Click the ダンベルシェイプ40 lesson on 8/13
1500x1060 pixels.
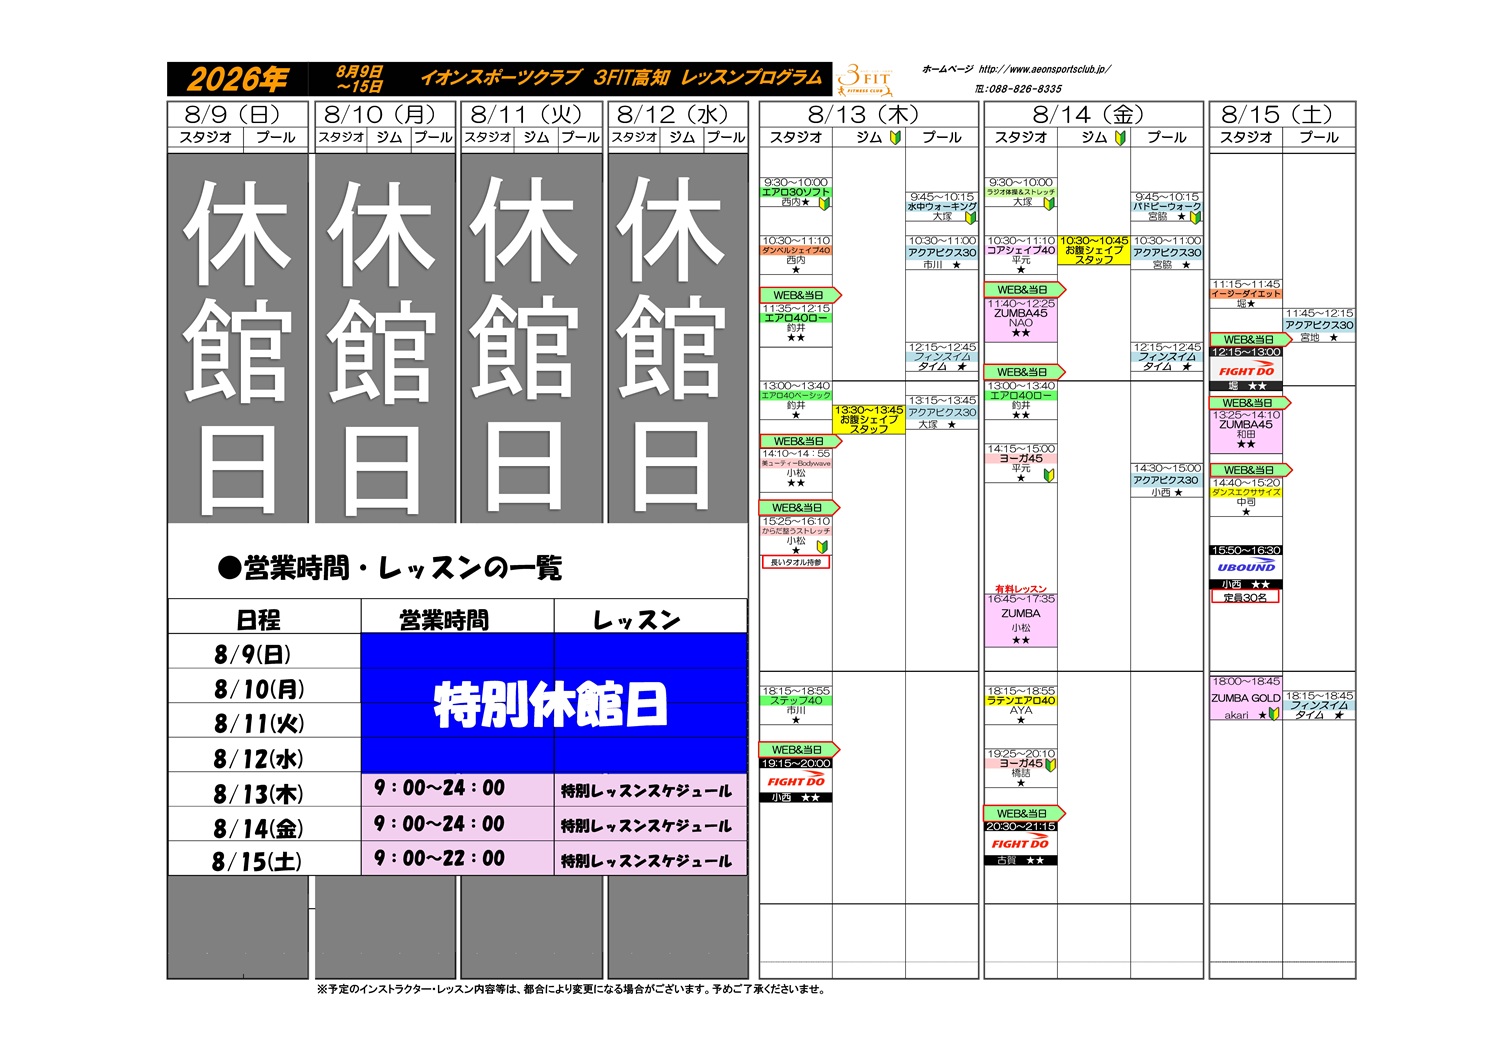coord(796,251)
